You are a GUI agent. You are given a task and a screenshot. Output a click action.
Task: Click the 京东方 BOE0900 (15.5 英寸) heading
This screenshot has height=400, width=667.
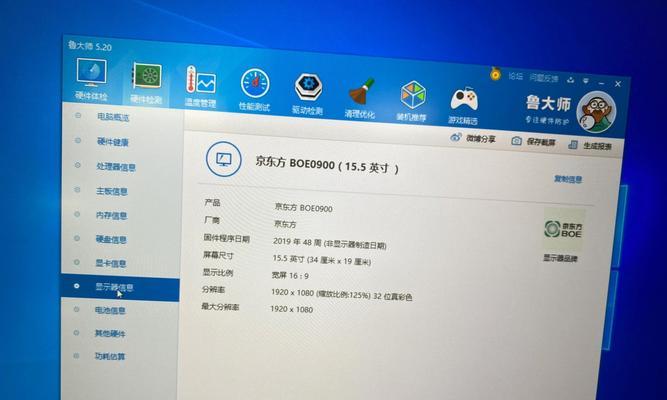(x=327, y=165)
